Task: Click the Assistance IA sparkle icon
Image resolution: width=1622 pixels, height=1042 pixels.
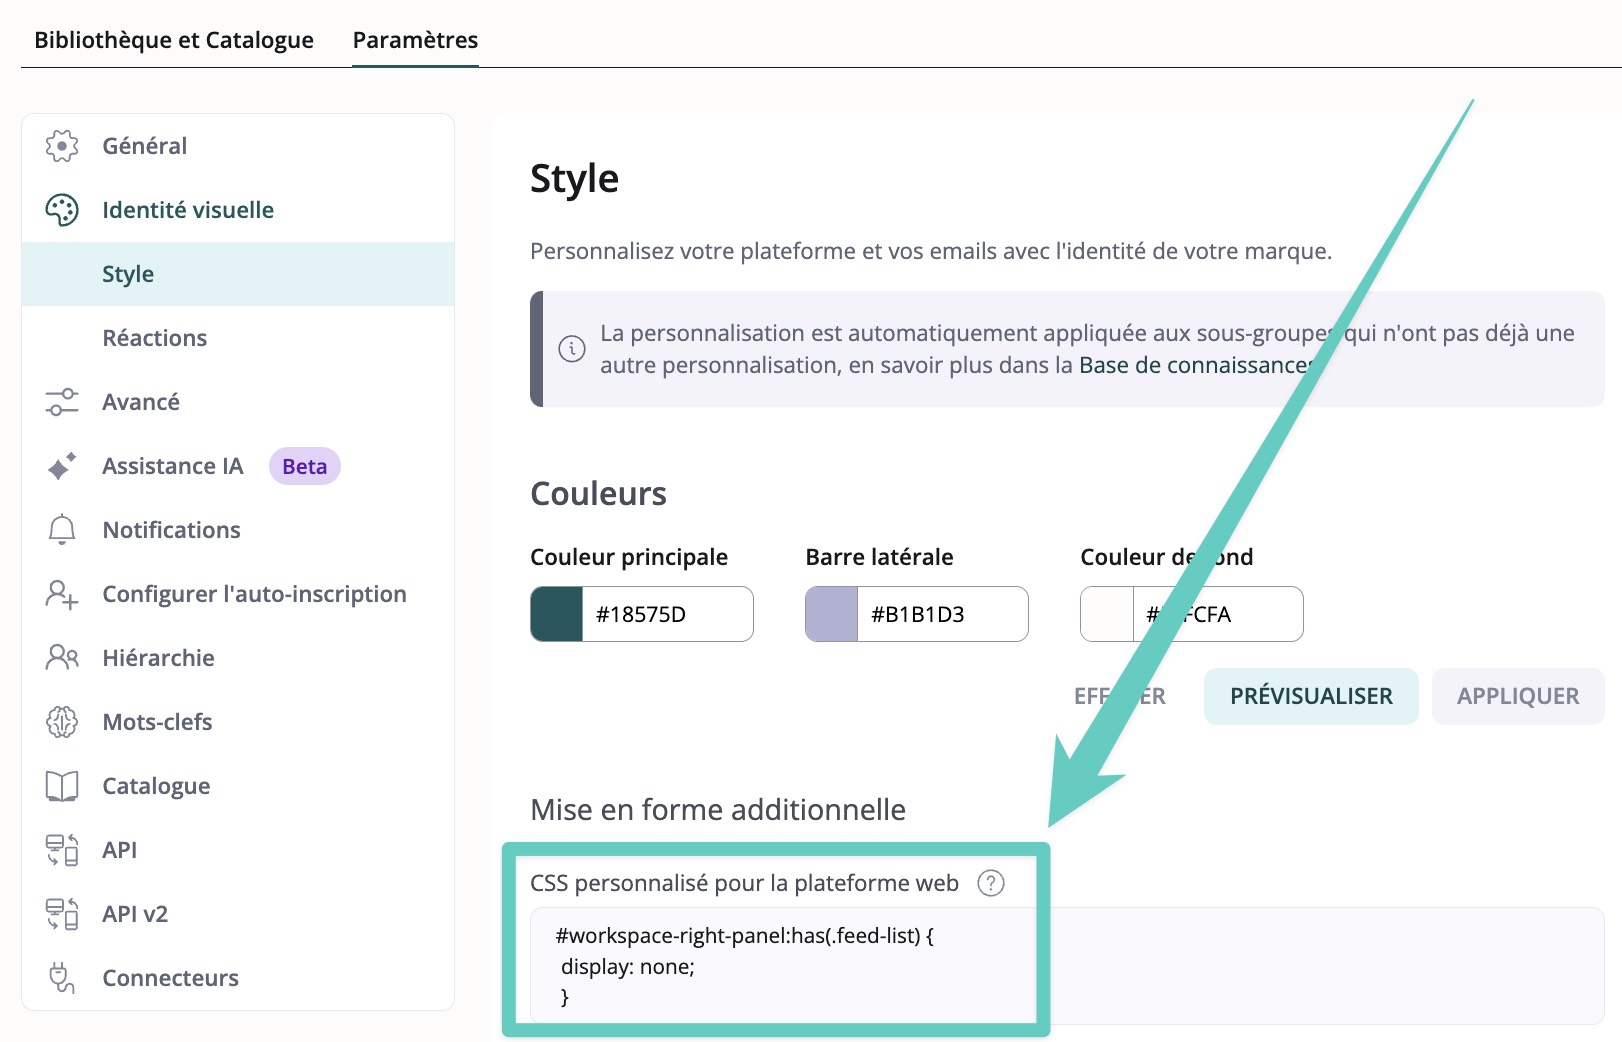Action: click(x=62, y=466)
